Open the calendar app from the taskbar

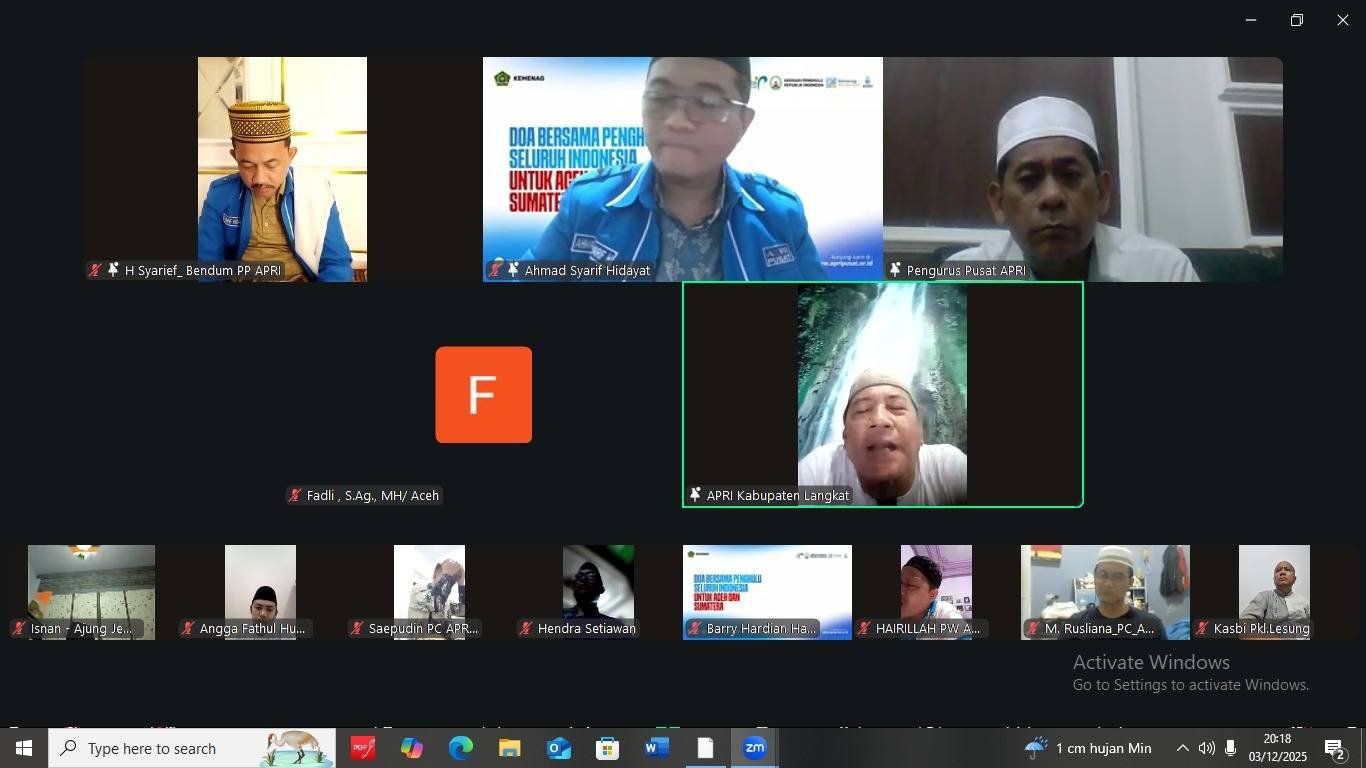(x=607, y=747)
